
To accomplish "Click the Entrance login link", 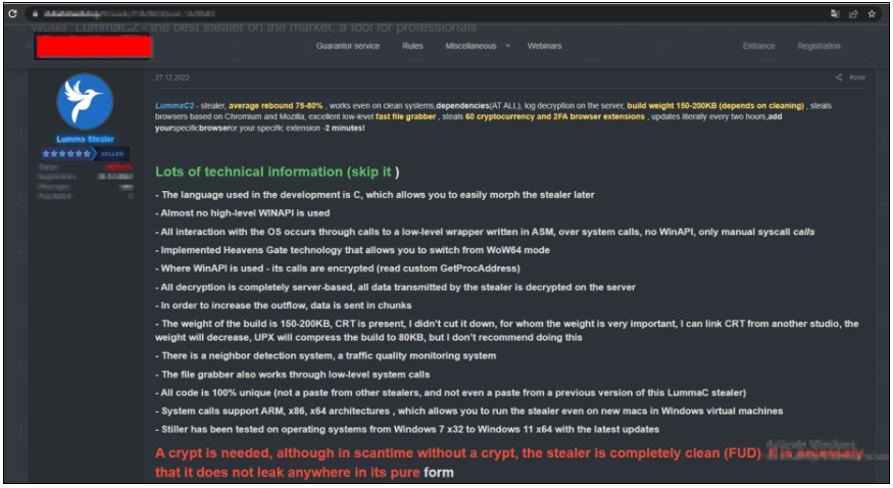I will (x=759, y=46).
